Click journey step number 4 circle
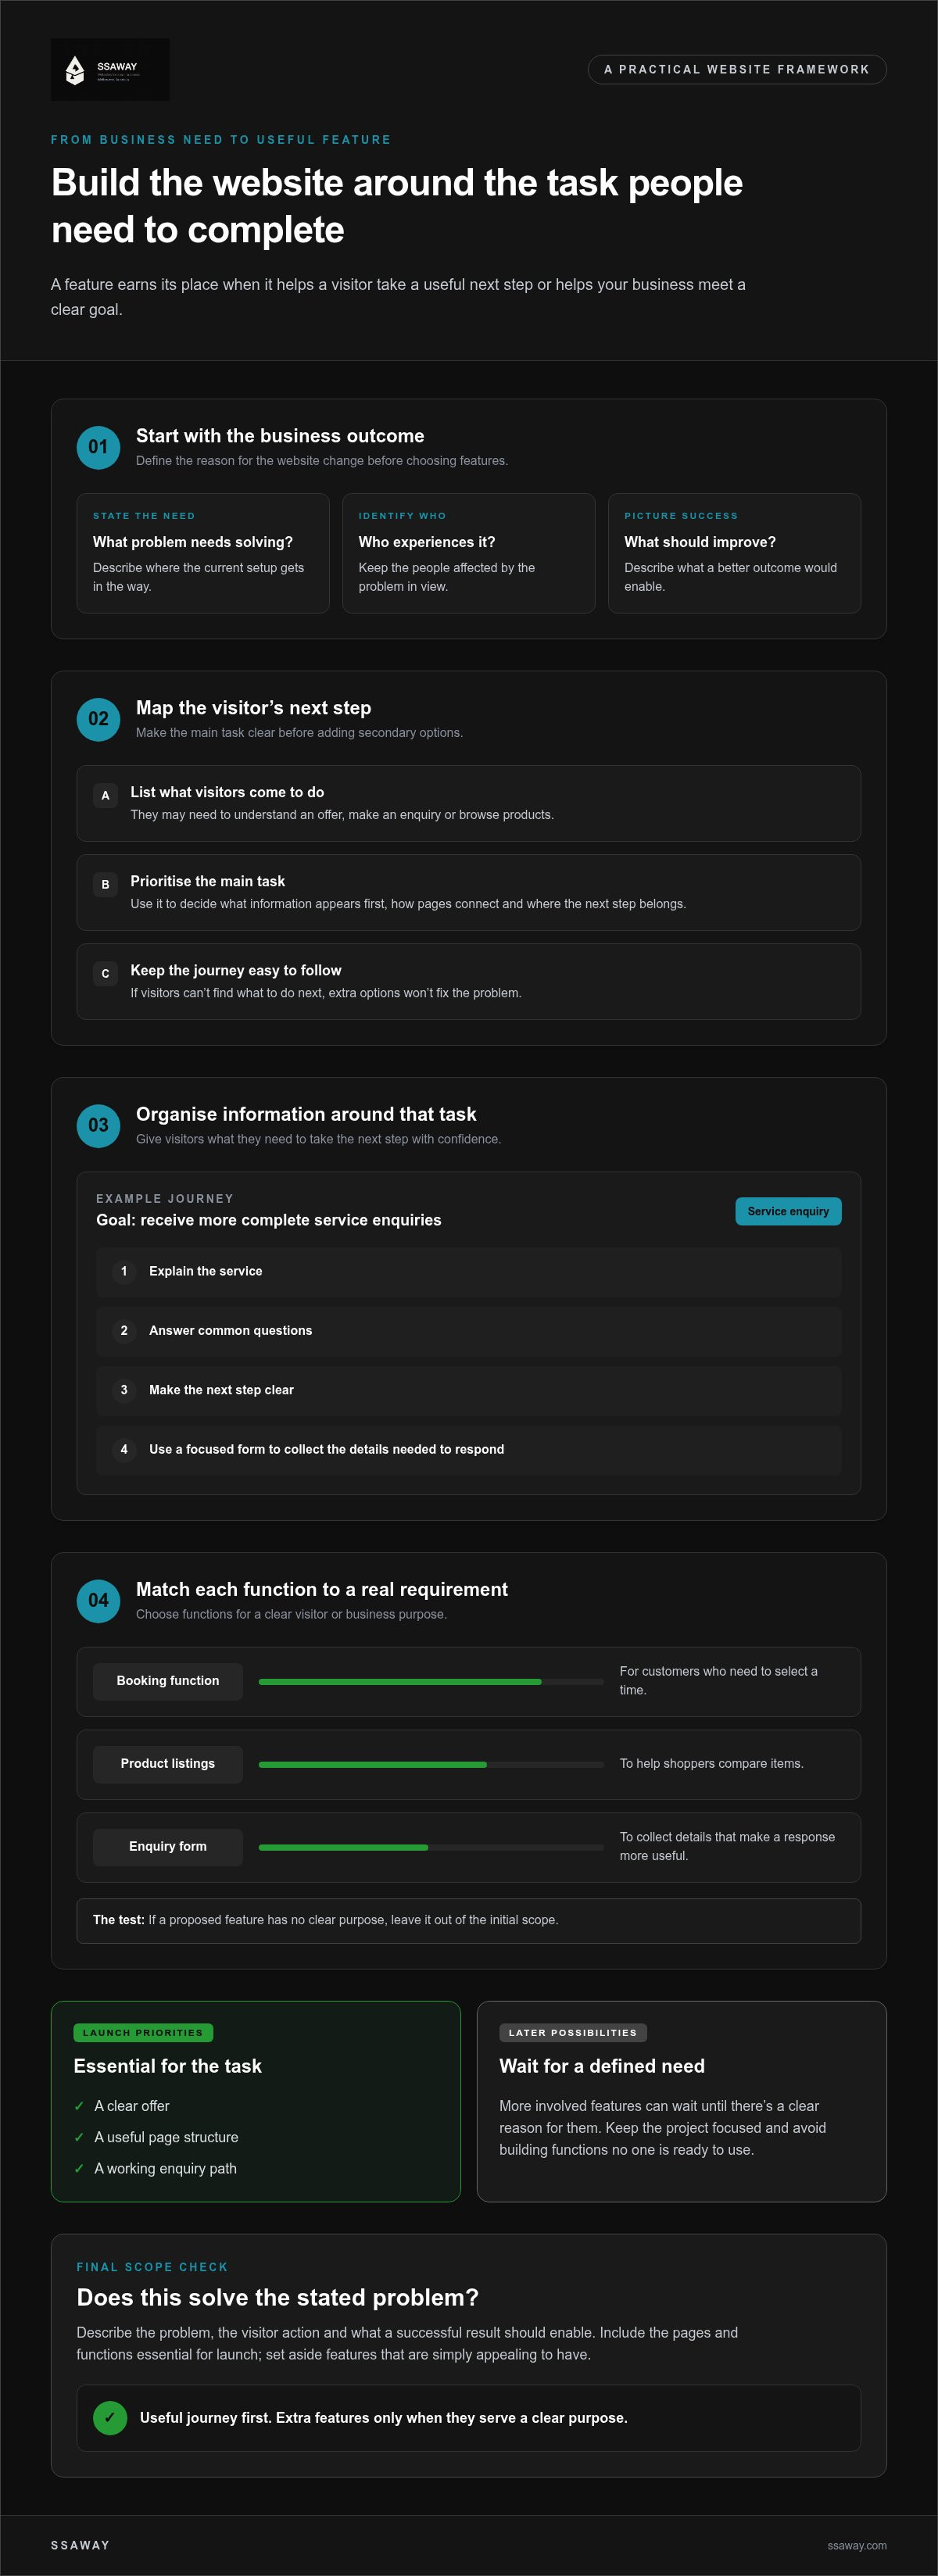This screenshot has height=2576, width=938. (x=124, y=1450)
